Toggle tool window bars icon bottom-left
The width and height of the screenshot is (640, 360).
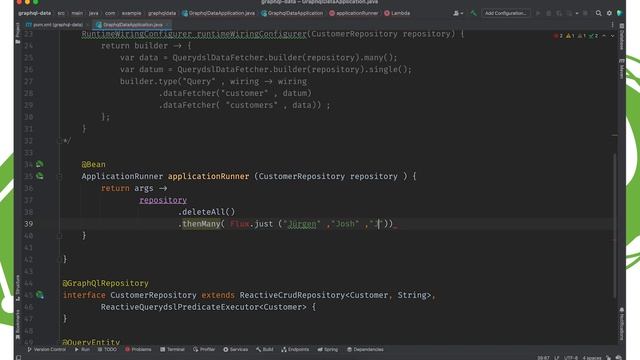point(18,357)
